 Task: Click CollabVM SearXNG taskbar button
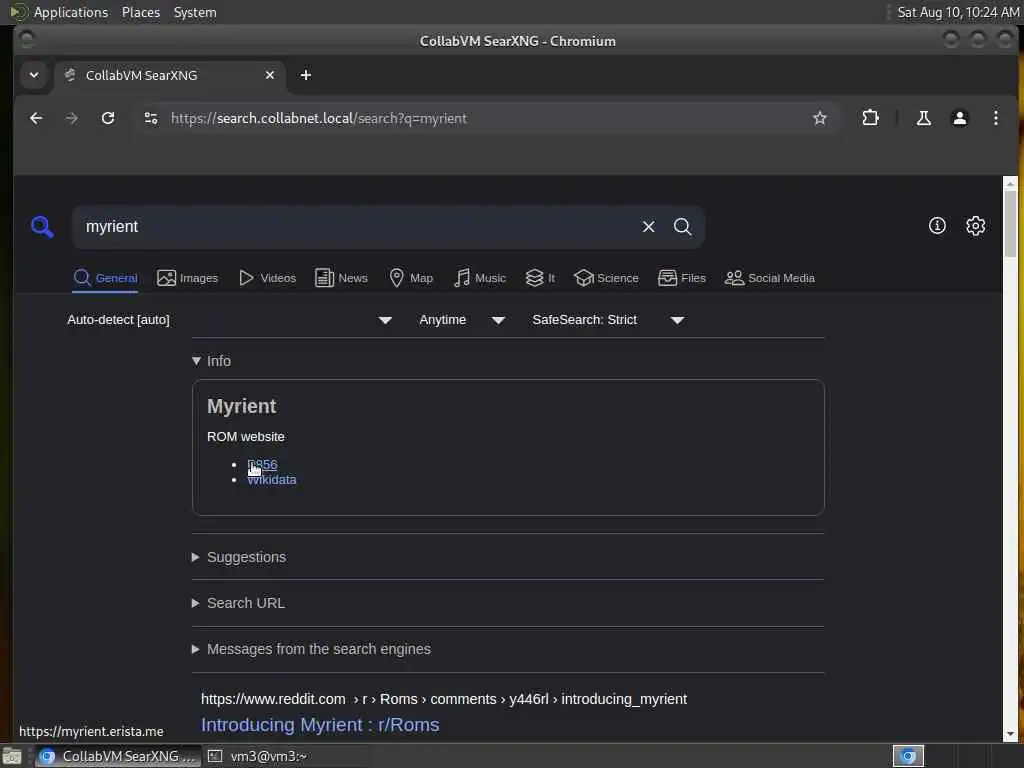118,756
